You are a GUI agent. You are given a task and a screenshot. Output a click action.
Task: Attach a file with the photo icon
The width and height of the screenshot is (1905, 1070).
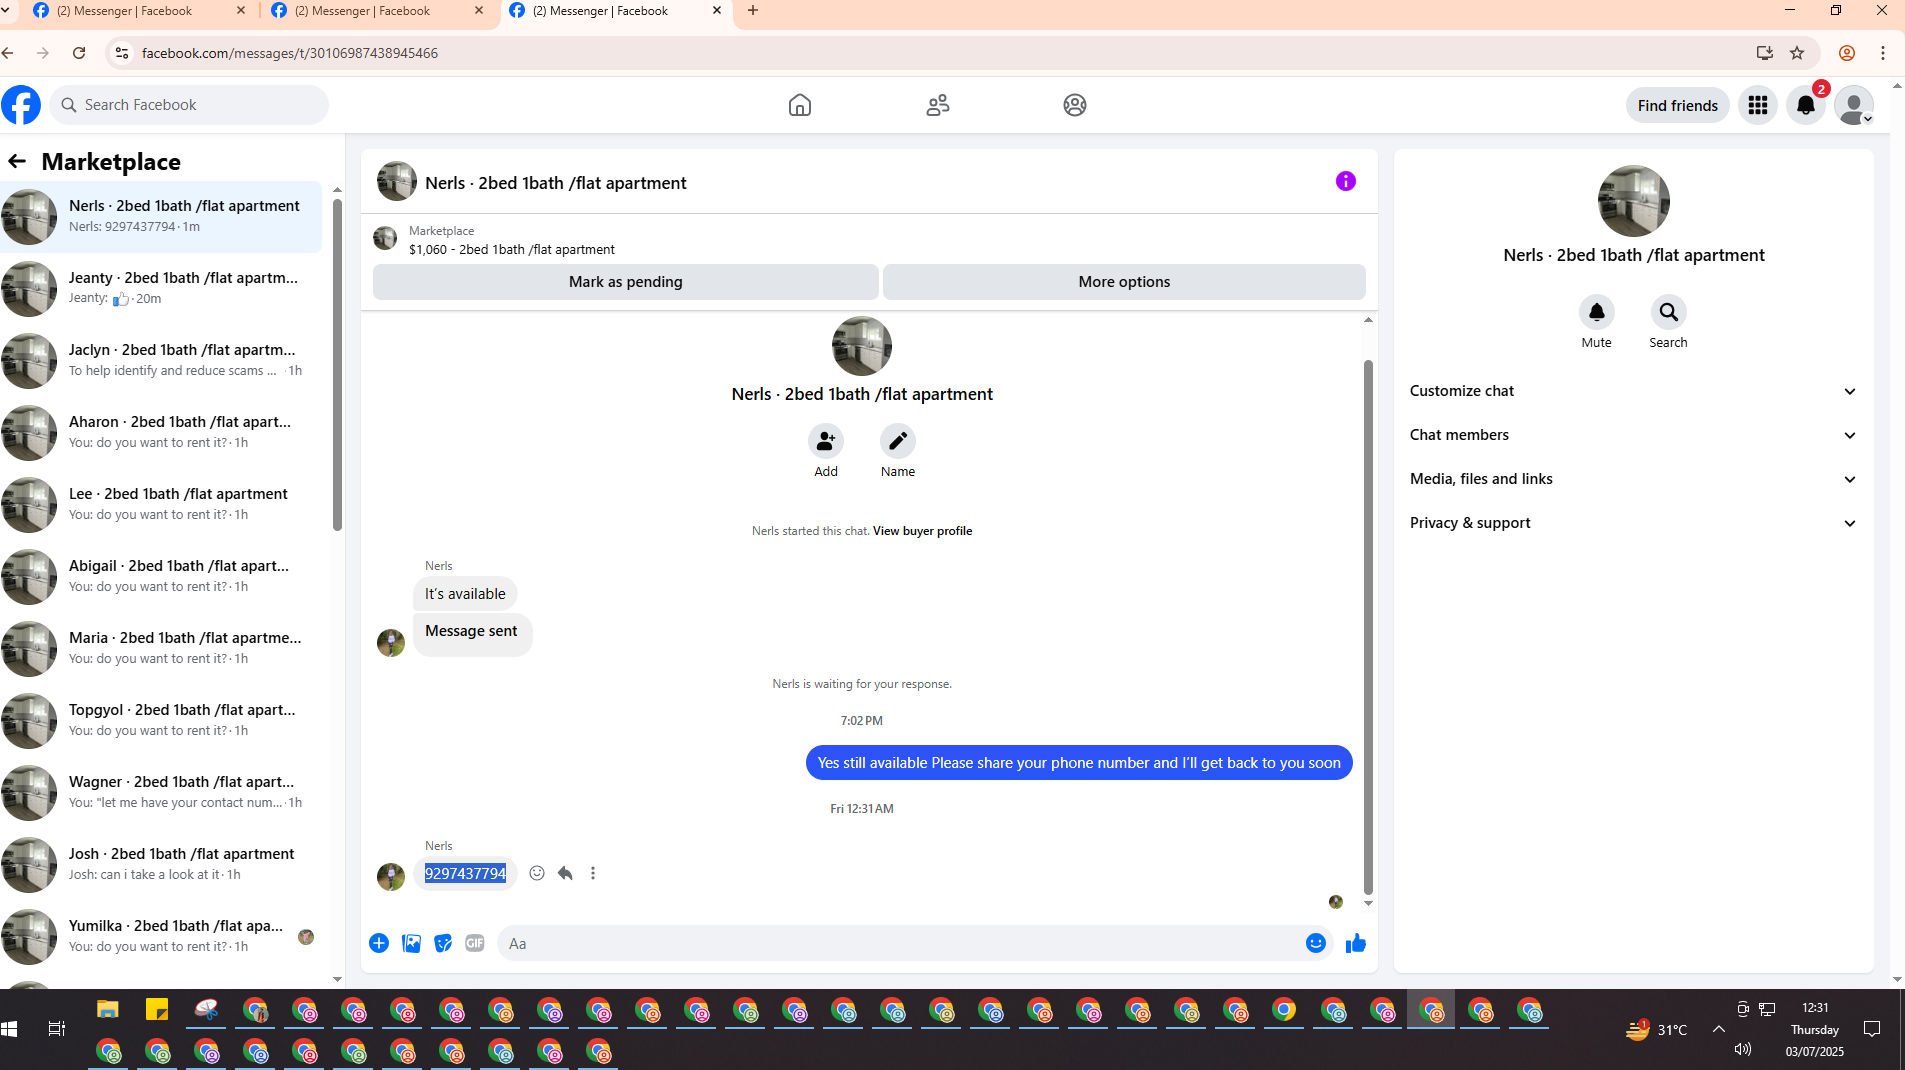[411, 943]
